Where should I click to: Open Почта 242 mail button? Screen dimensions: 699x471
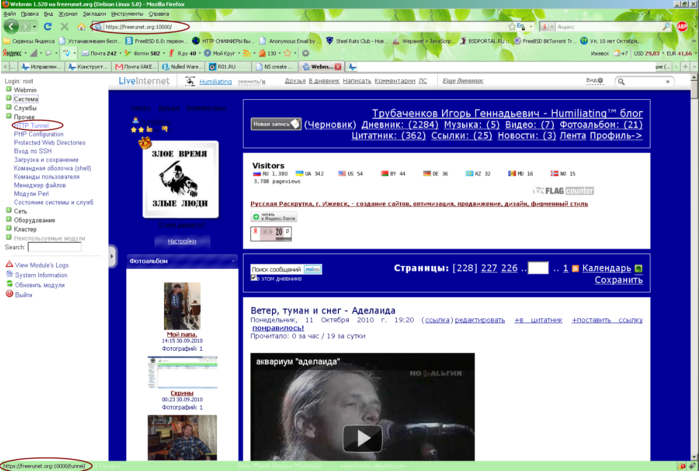99,53
